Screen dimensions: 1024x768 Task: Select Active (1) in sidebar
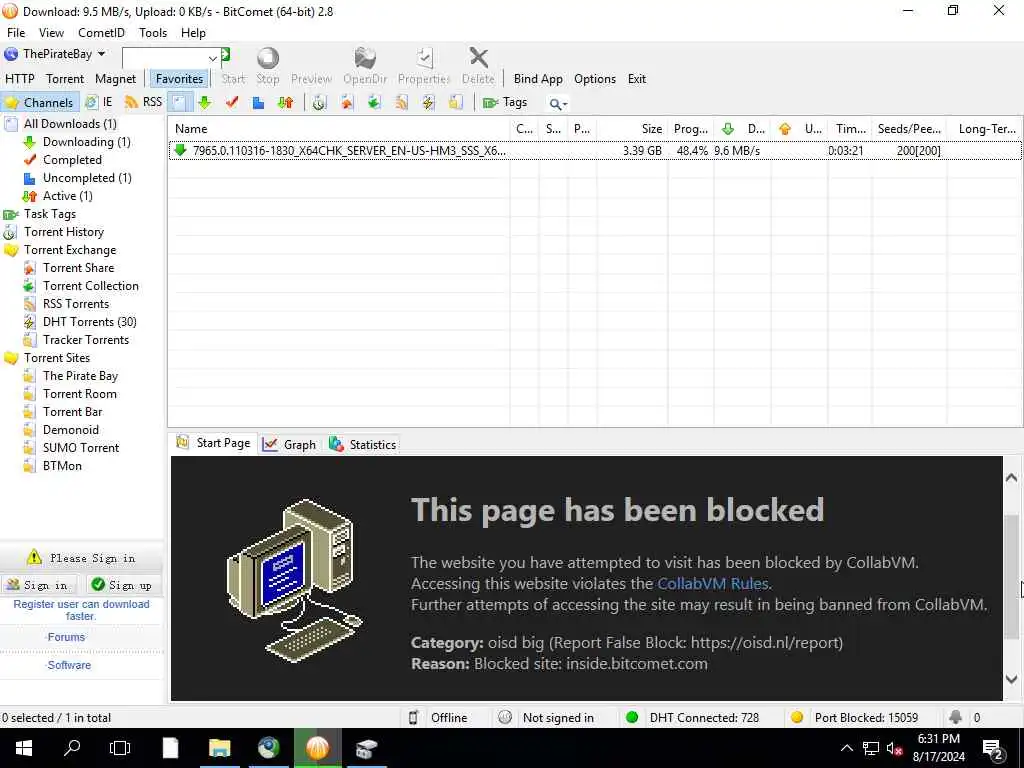67,196
